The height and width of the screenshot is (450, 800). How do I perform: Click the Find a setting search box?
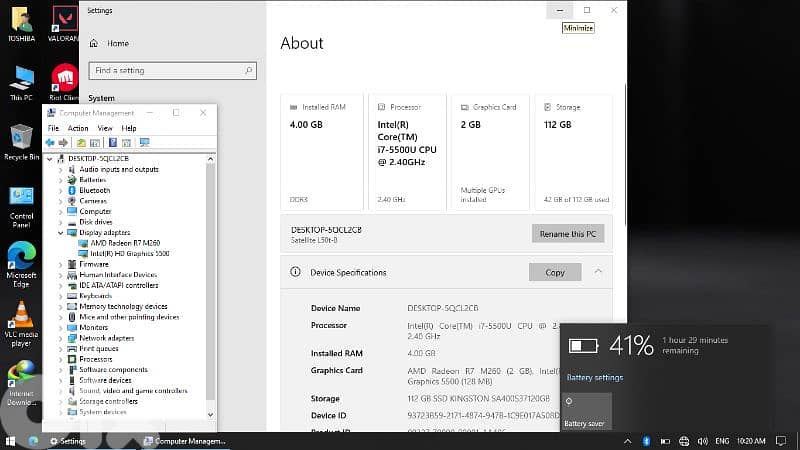click(172, 71)
